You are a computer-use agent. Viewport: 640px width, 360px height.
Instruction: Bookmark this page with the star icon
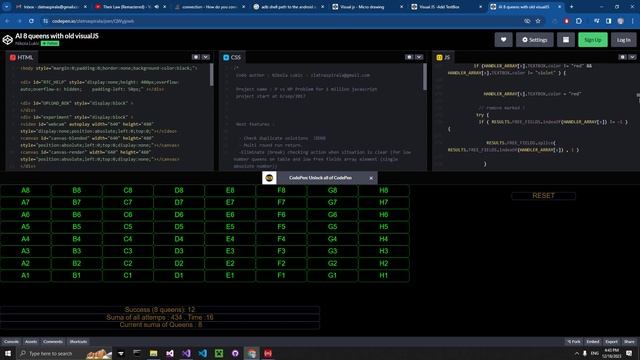(x=538, y=21)
